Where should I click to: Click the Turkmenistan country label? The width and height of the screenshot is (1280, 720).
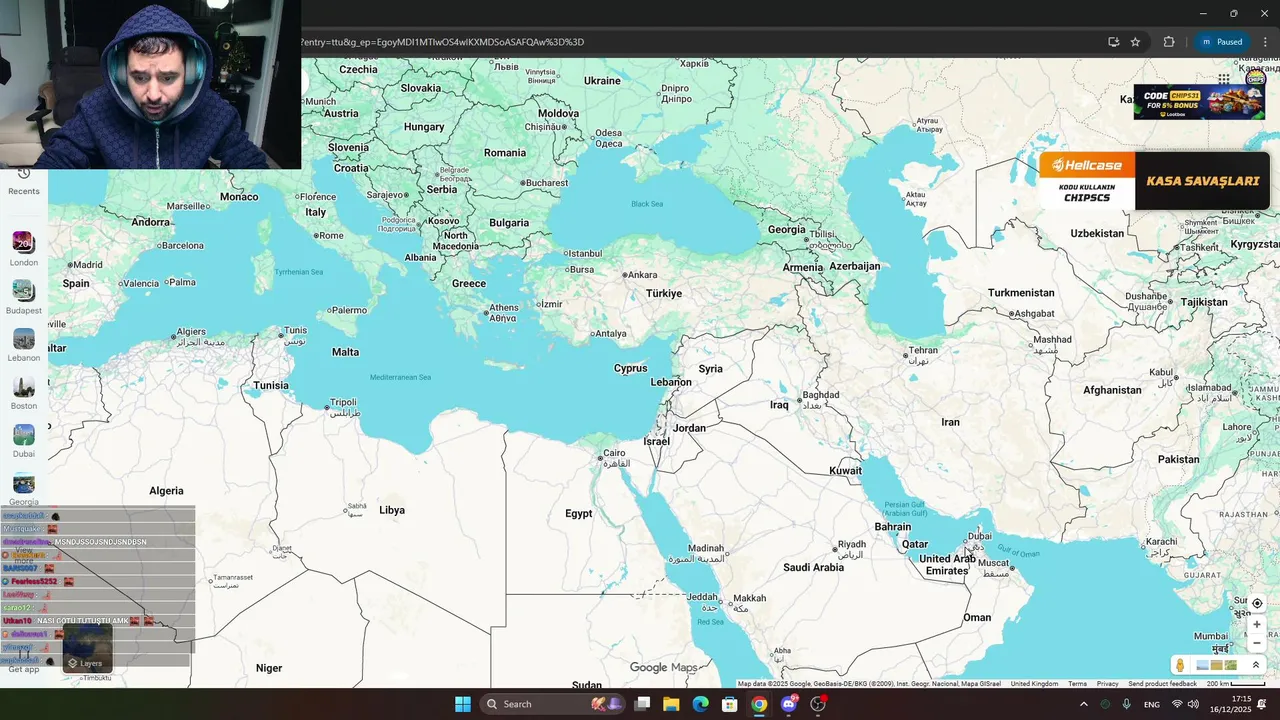(1021, 293)
